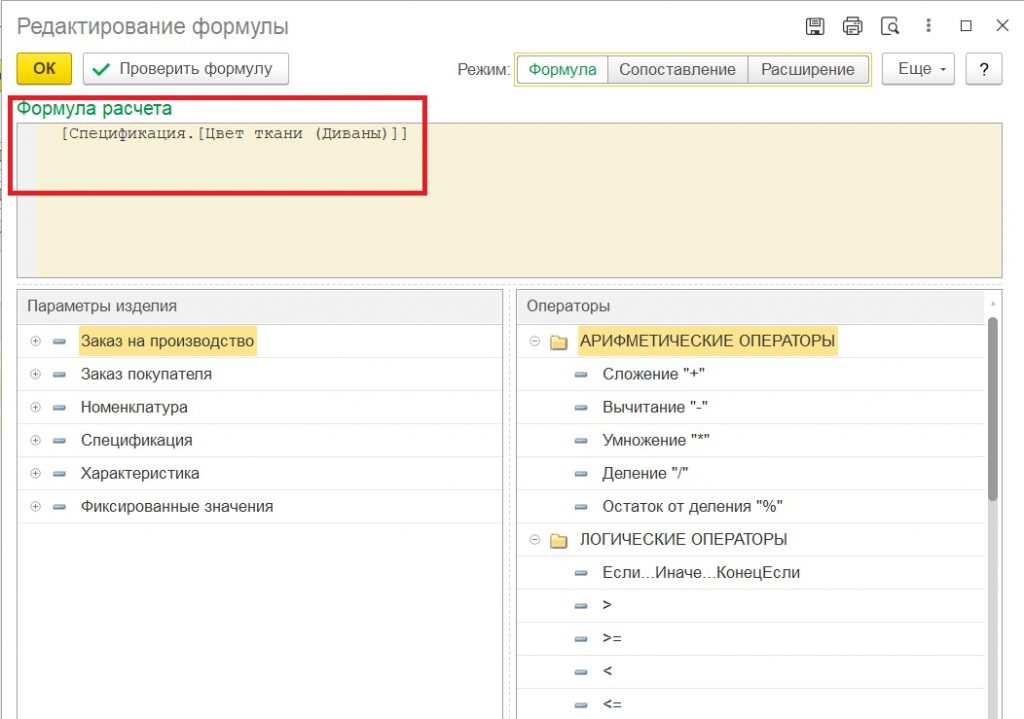Screen dimensions: 1024x719
Task: Click the item icon beside Заказ на производство
Action: (x=59, y=342)
